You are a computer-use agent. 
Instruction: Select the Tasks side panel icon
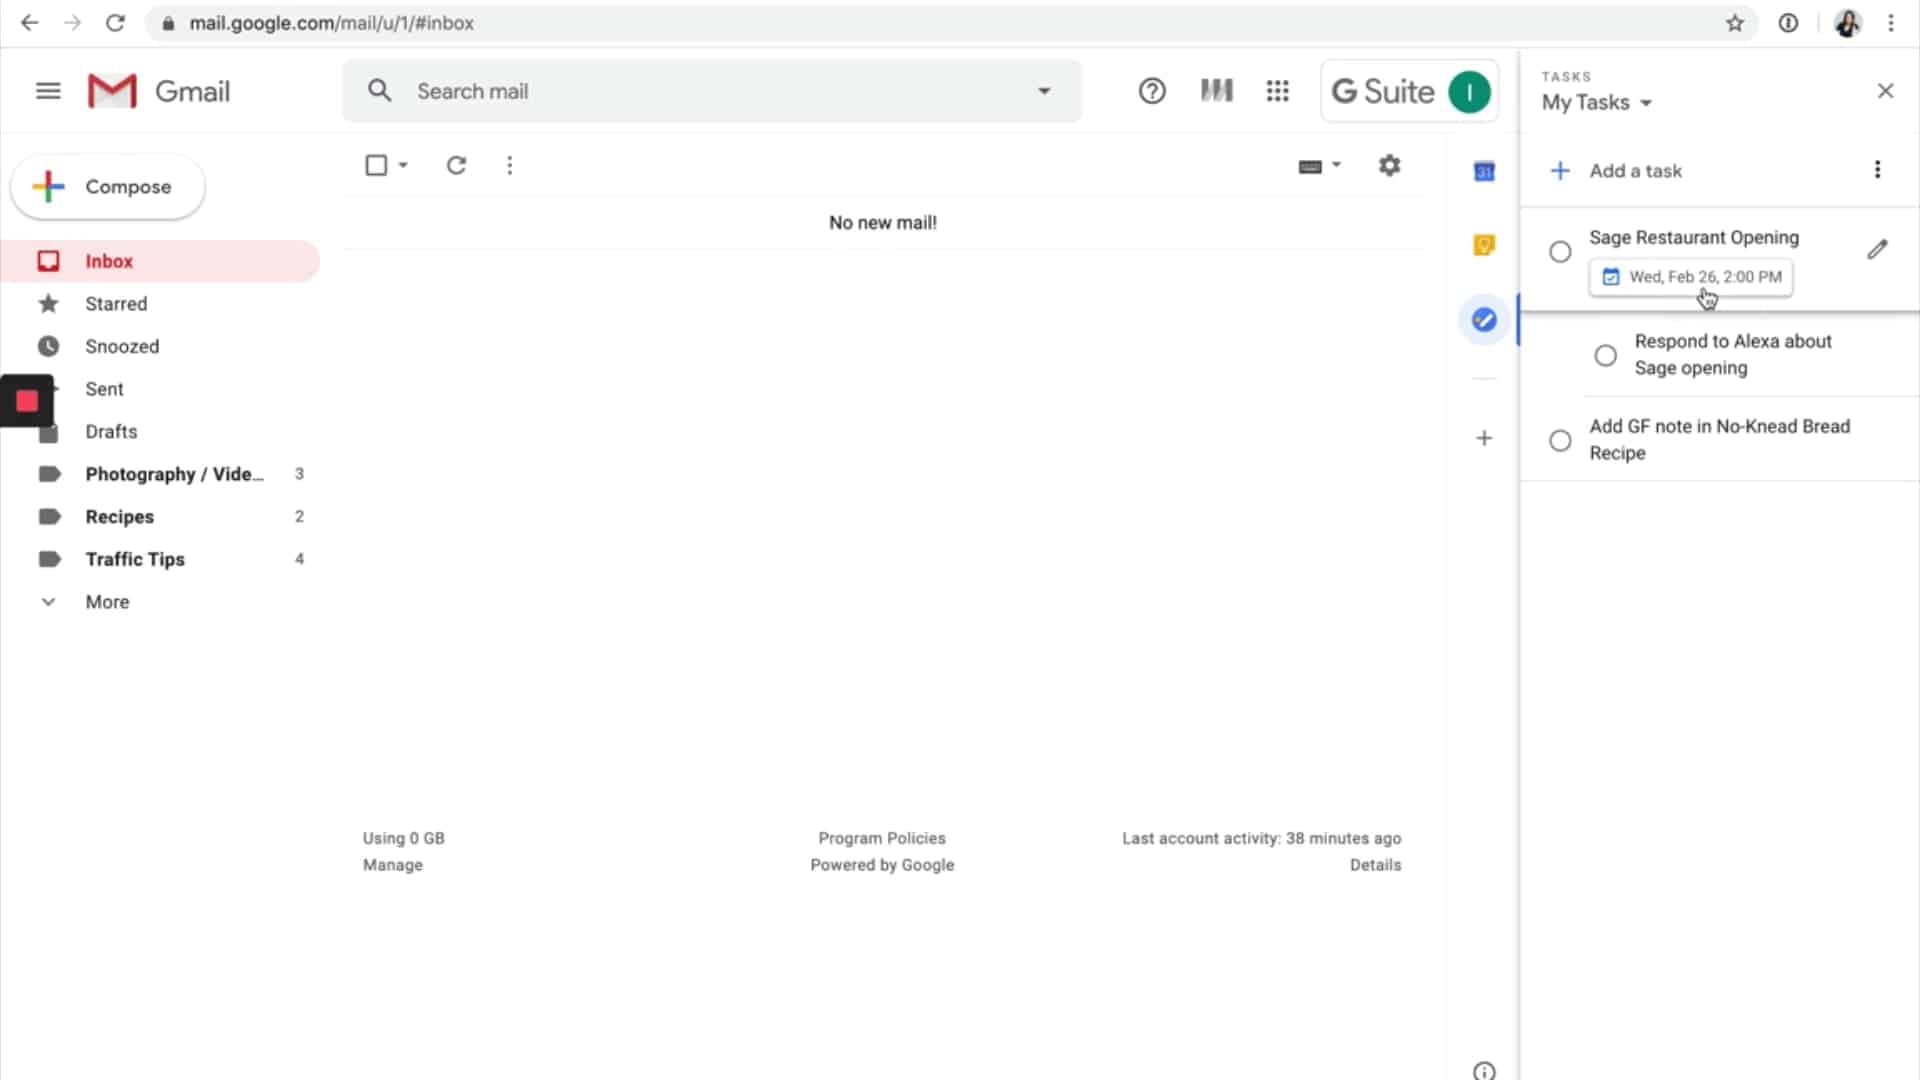1484,320
